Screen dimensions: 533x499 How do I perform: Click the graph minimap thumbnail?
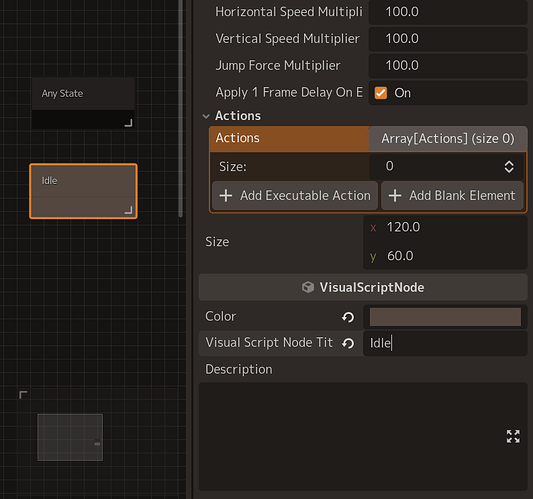[70, 437]
